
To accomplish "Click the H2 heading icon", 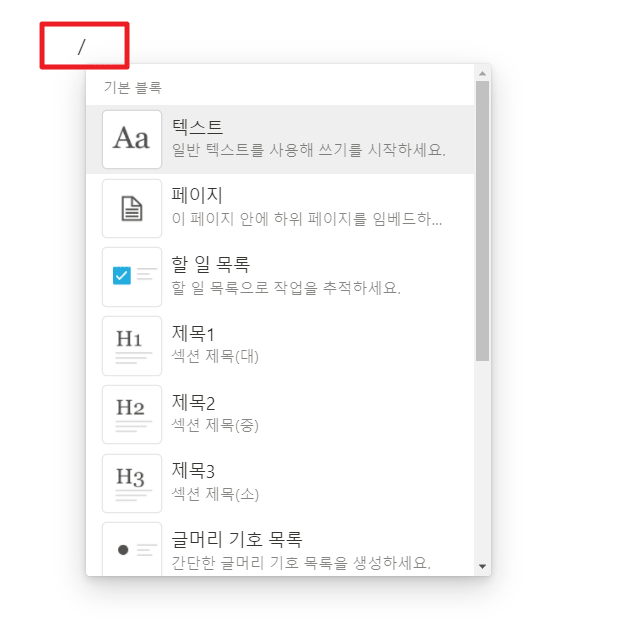I will point(132,414).
